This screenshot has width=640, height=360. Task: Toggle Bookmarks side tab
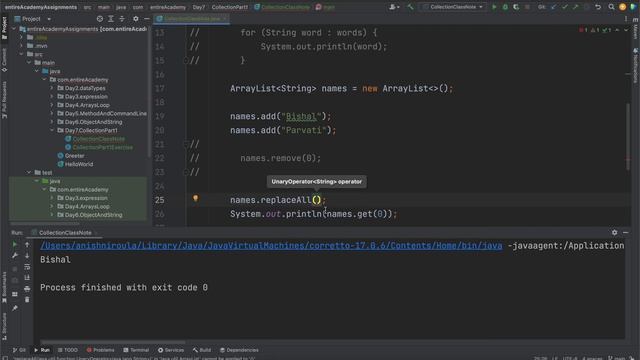(x=4, y=287)
